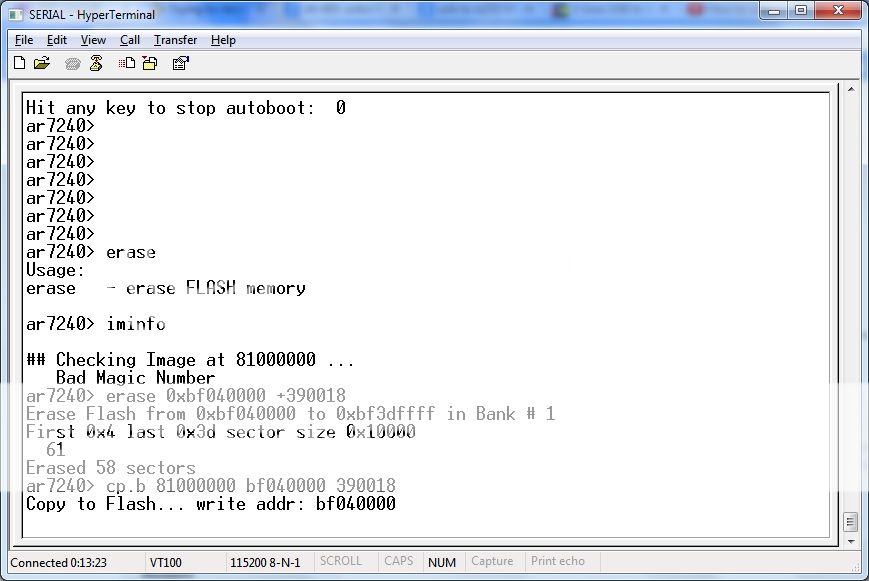Click the 'Erase Flash from 0xbf040000' line

point(290,414)
